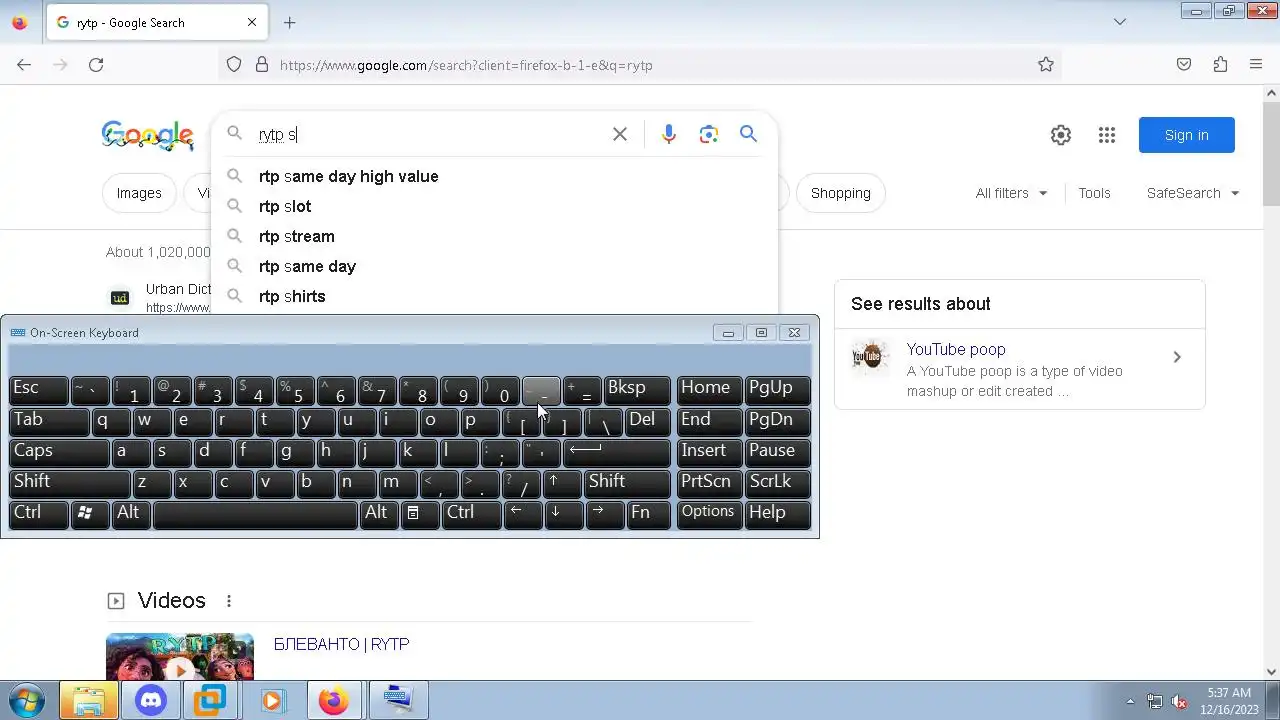This screenshot has width=1280, height=720.
Task: Open VirtualBox from the taskbar
Action: click(211, 701)
